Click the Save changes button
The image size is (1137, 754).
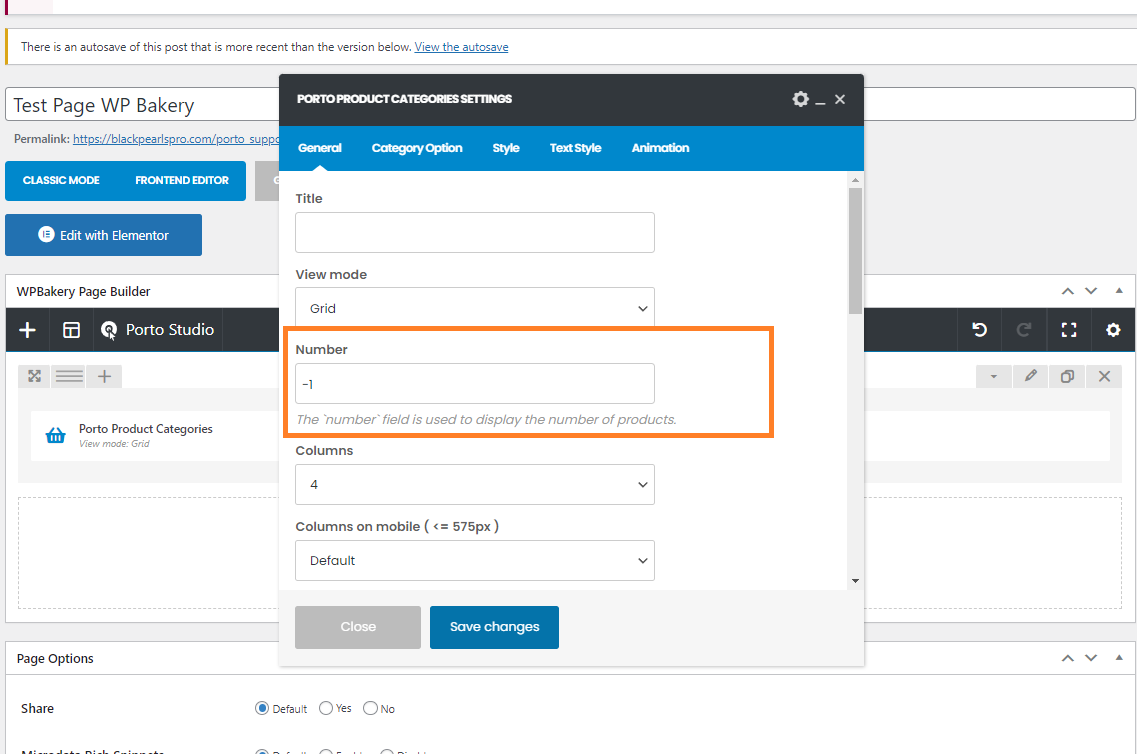(x=495, y=627)
